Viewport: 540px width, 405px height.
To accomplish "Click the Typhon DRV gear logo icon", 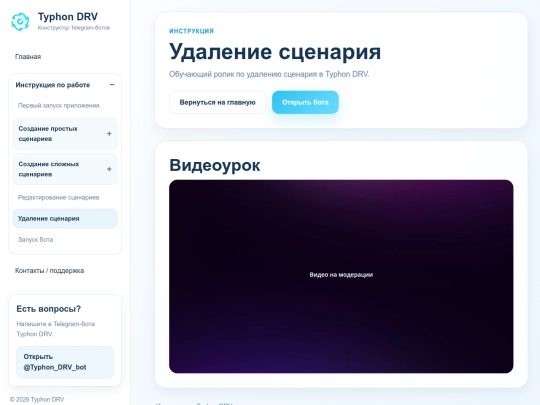I will 20,22.
